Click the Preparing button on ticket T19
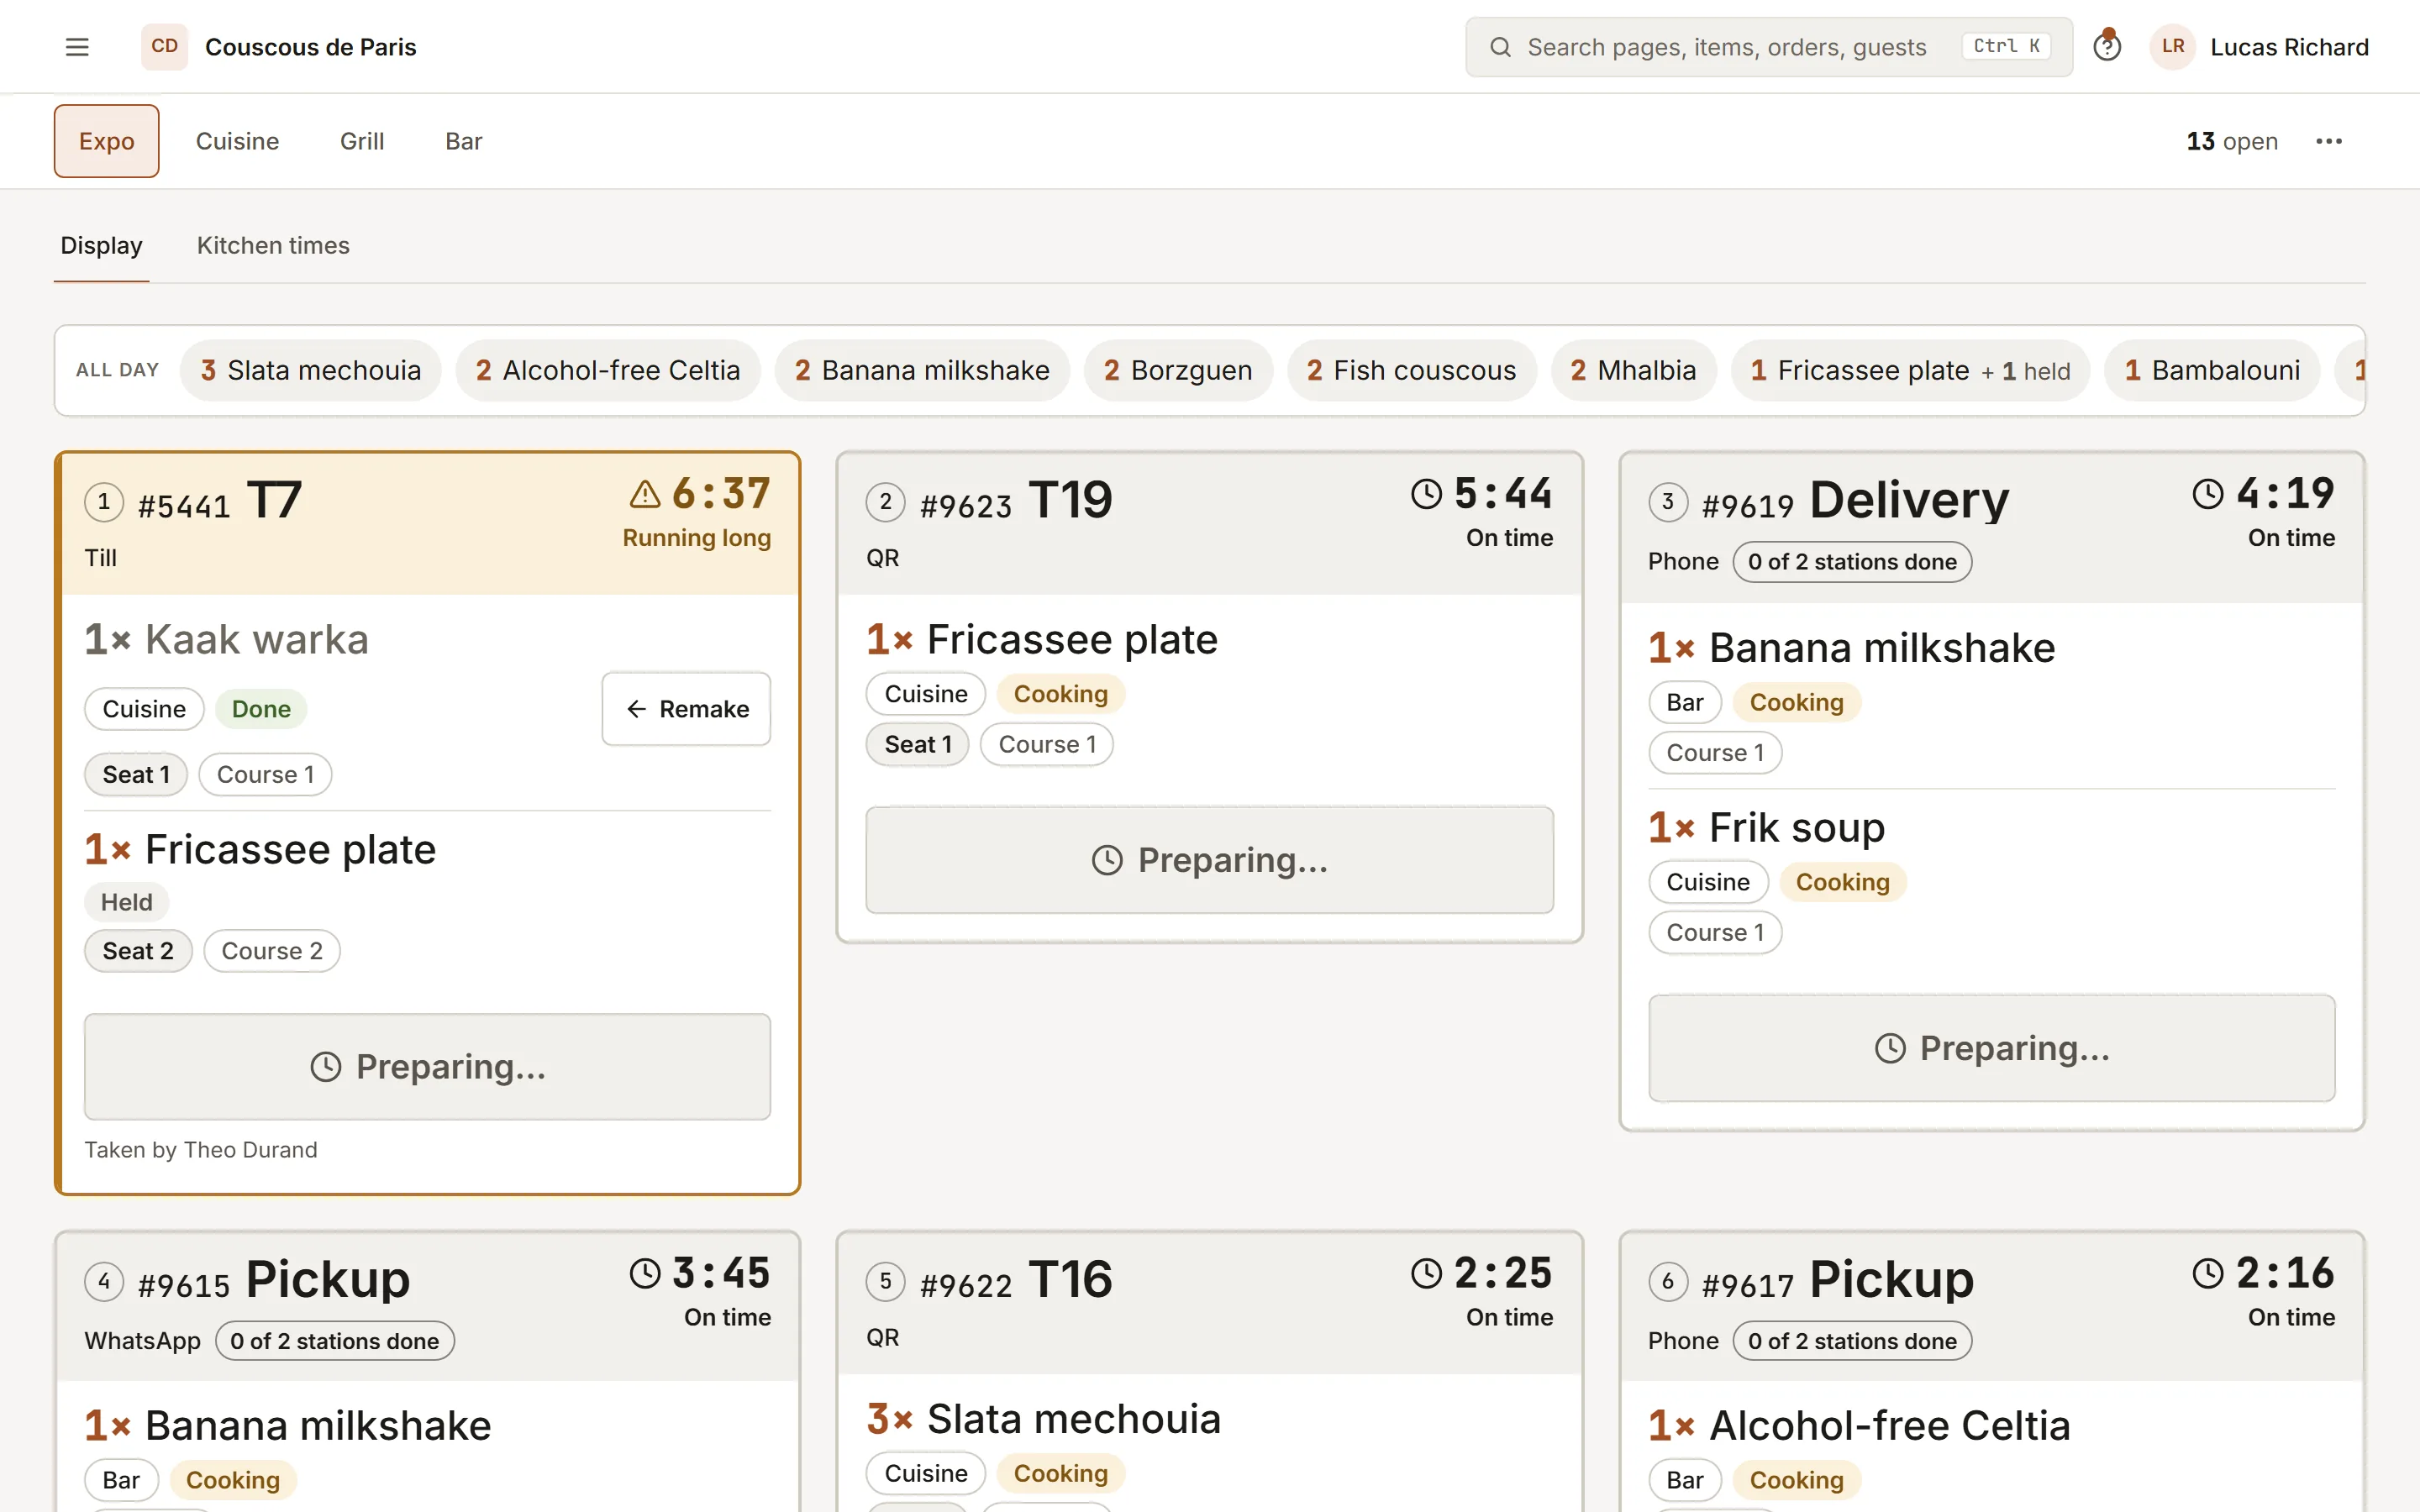The height and width of the screenshot is (1512, 2420). [1209, 860]
